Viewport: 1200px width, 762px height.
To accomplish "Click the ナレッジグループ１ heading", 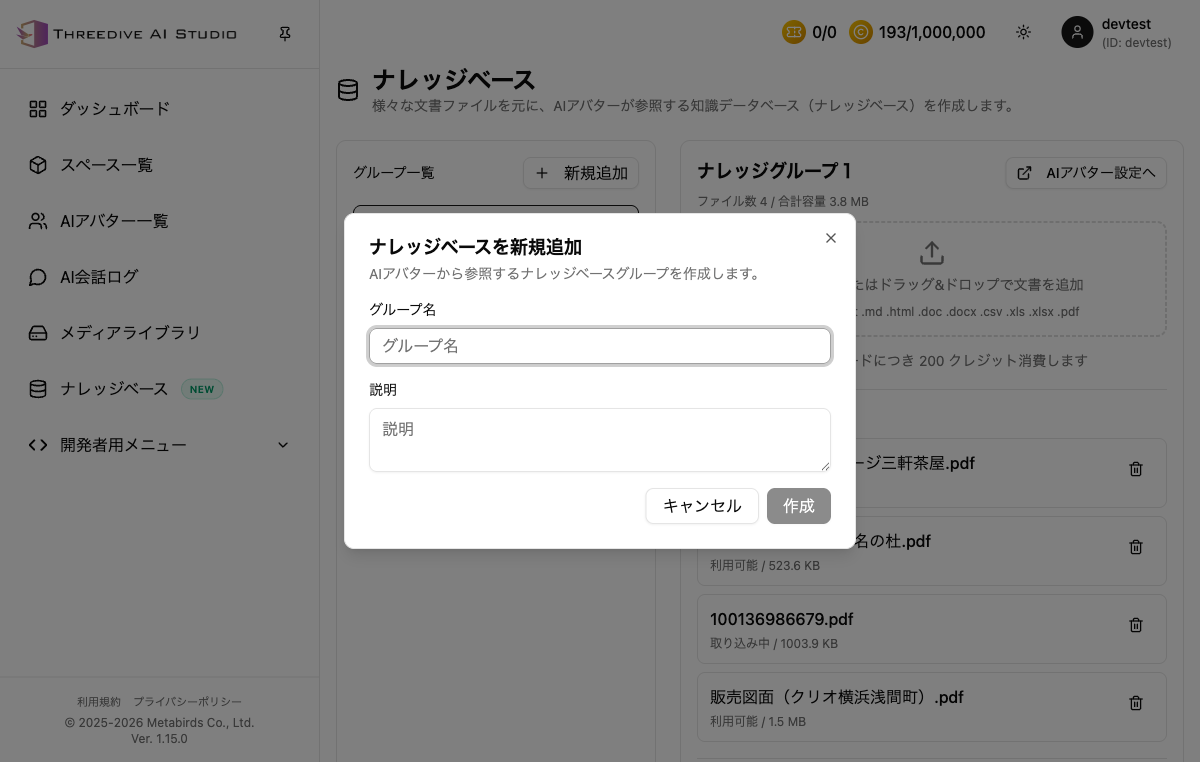I will pyautogui.click(x=775, y=171).
